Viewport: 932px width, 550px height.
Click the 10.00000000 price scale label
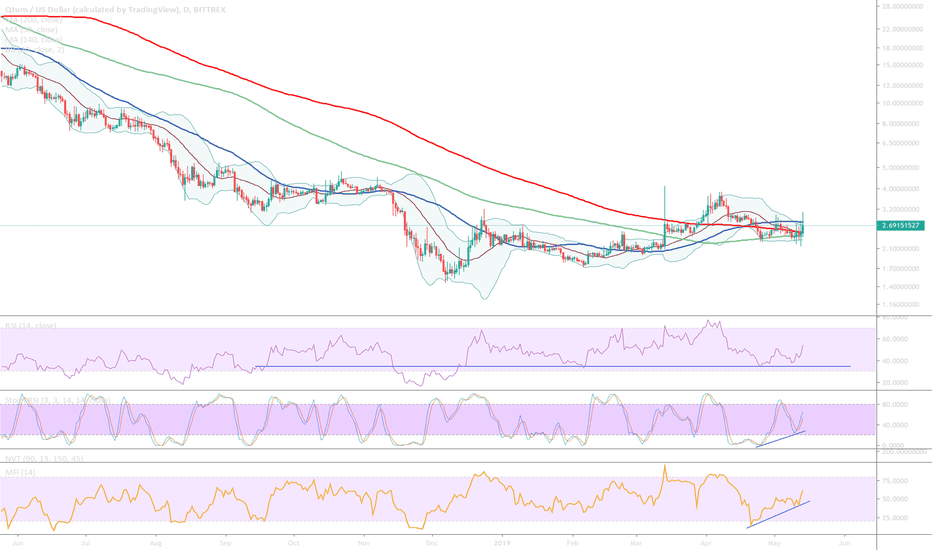click(x=904, y=103)
